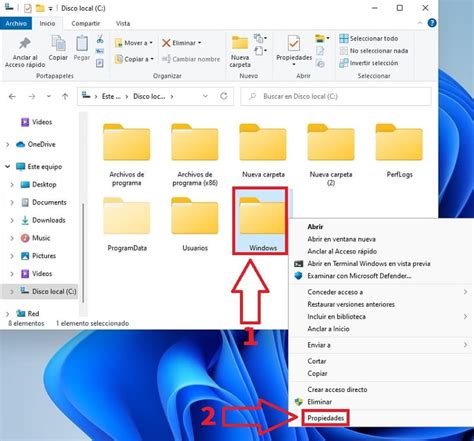
Task: Switch to the Vista ribbon tab
Action: pos(123,23)
